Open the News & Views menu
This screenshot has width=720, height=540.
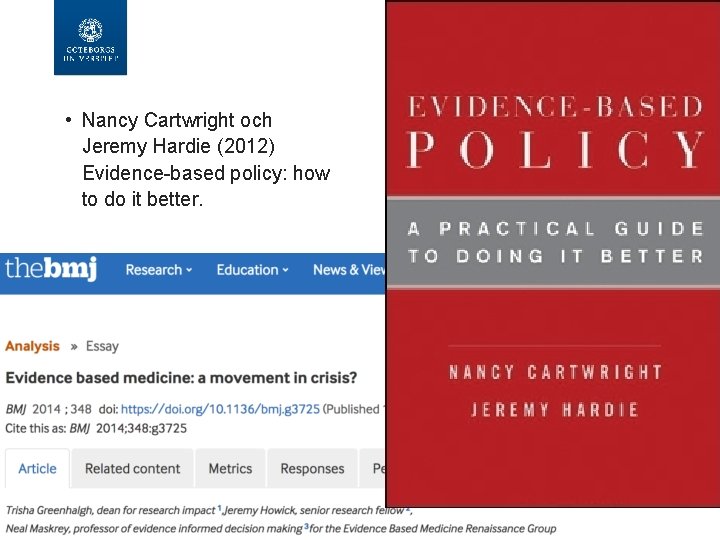click(x=349, y=270)
